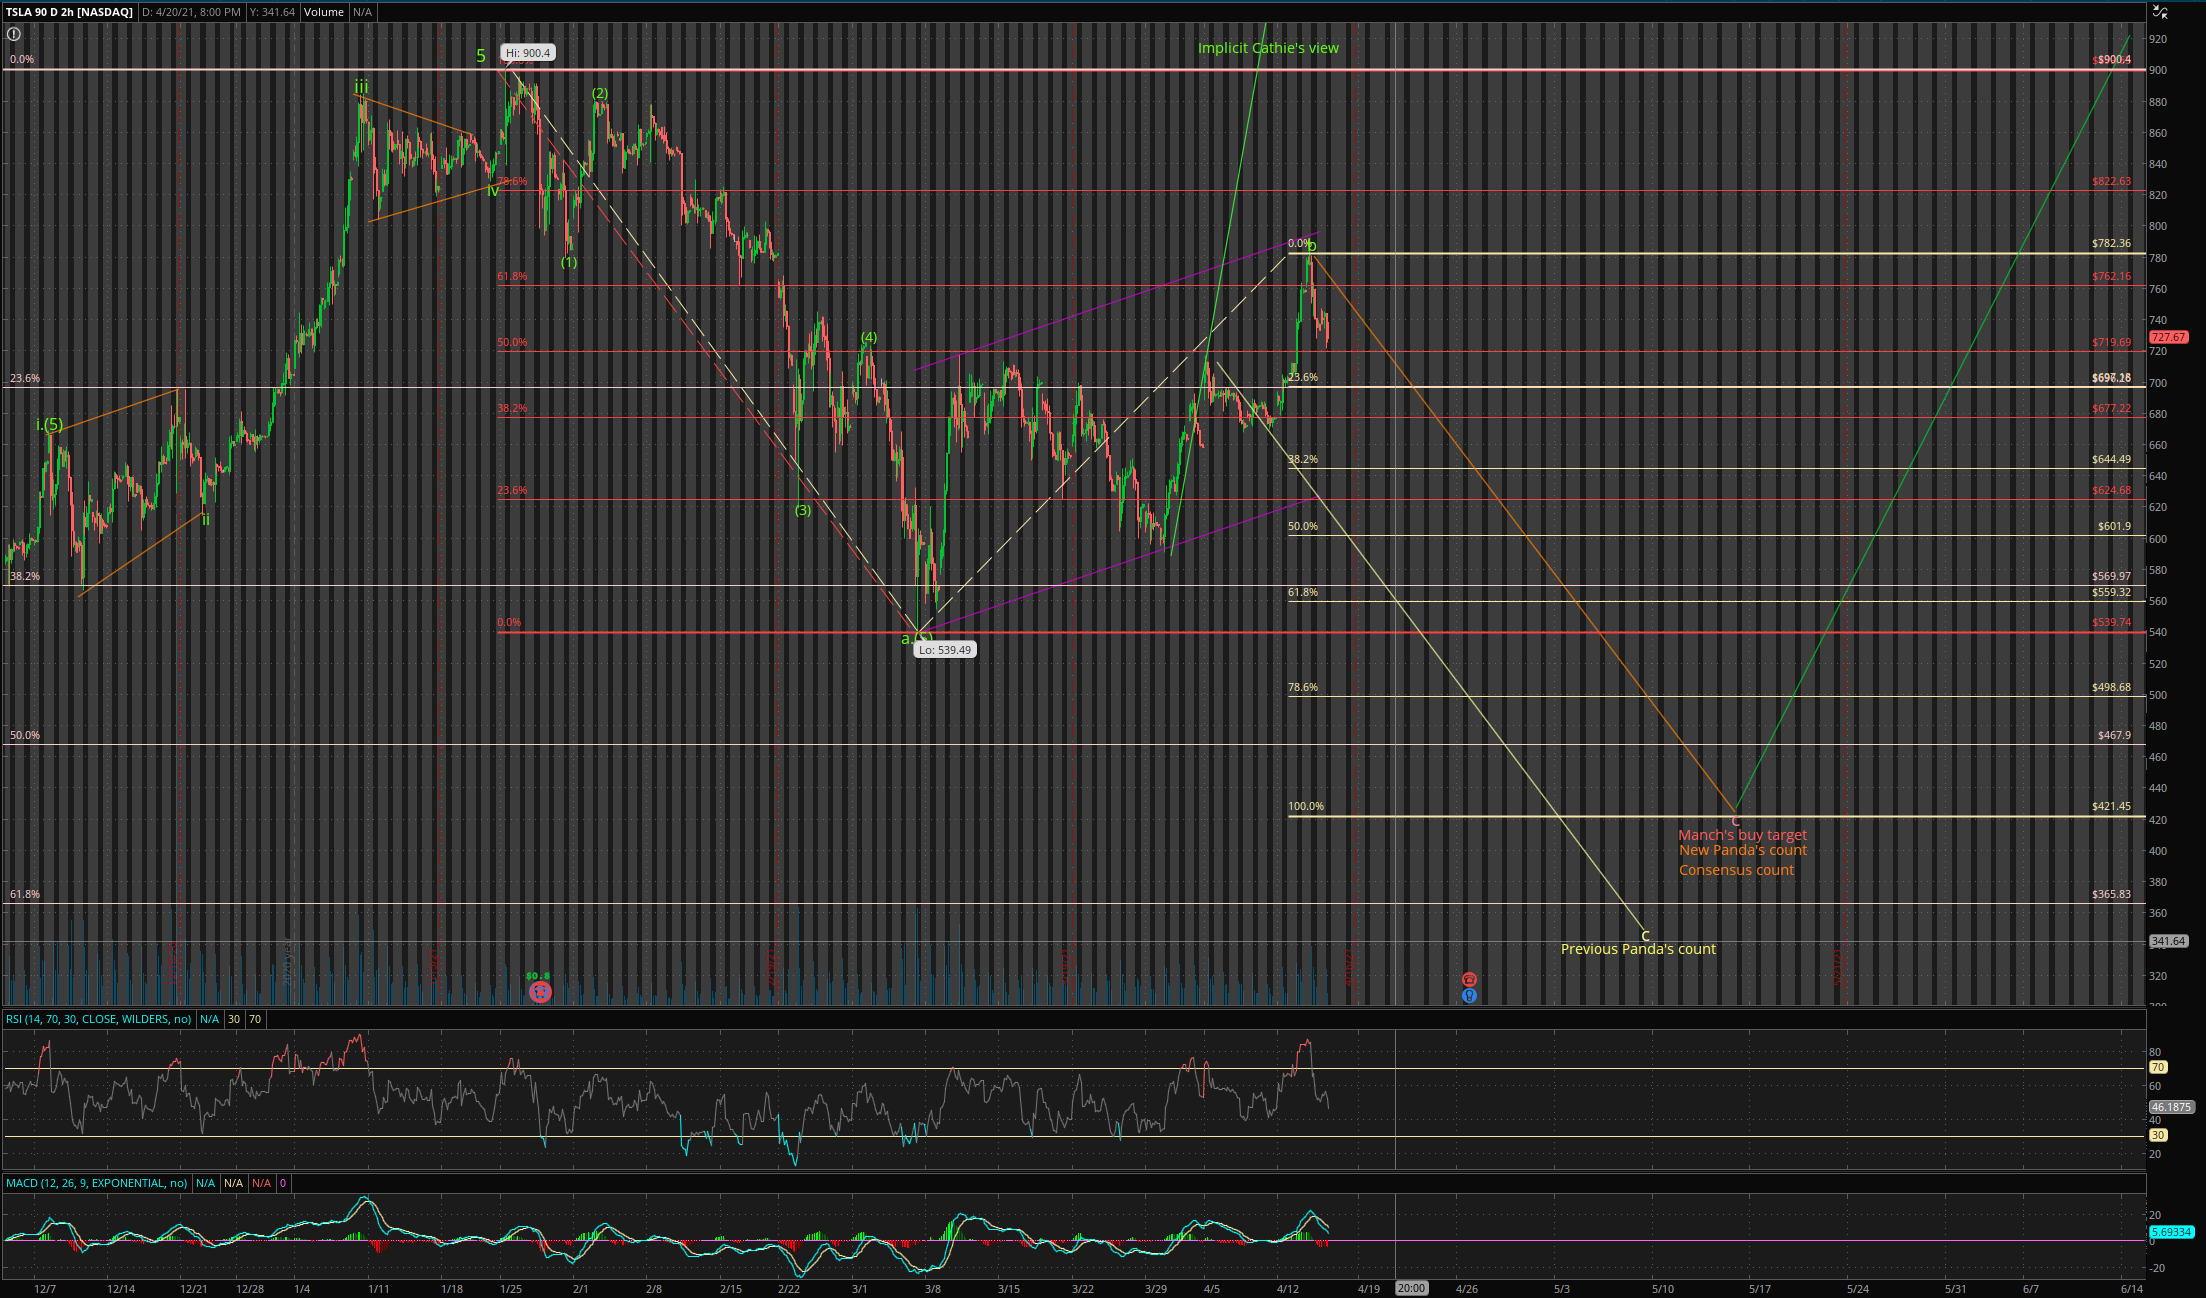The height and width of the screenshot is (1298, 2206).
Task: Click the blue lightbulb event icon
Action: 1469,995
